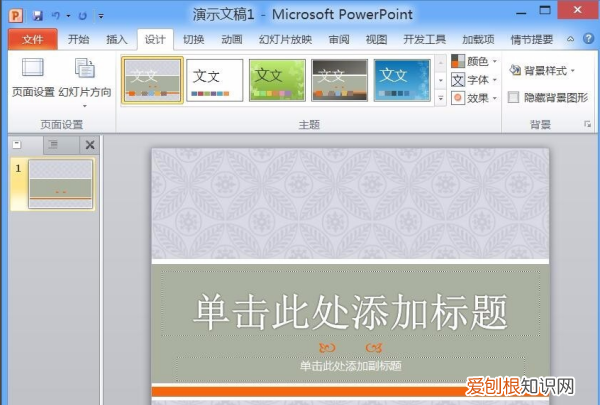
Task: Click the 效果 (Effects) theme icon
Action: point(458,98)
